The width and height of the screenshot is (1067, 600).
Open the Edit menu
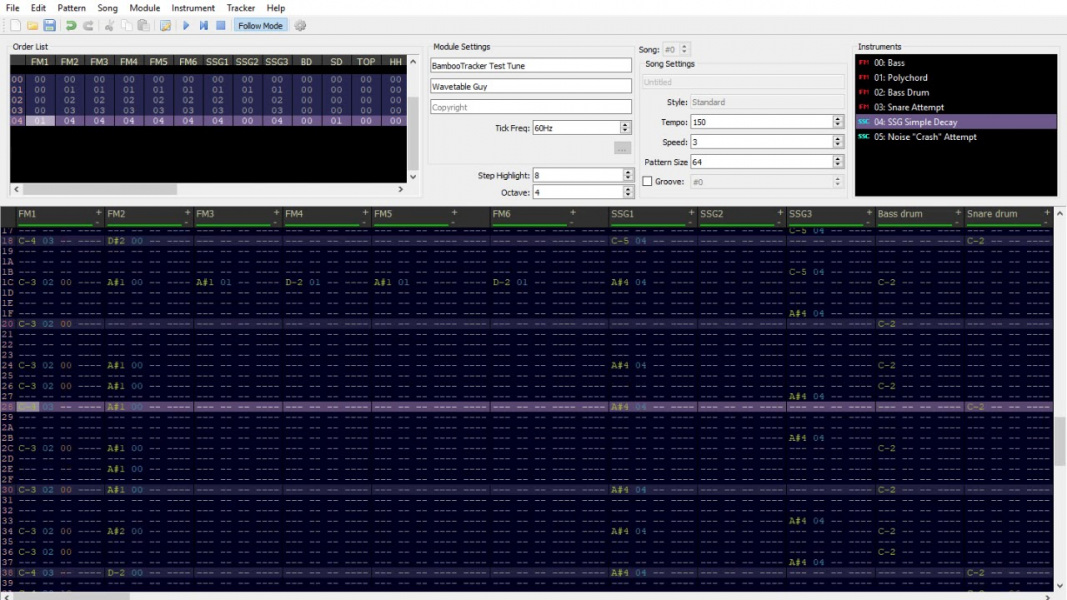click(38, 8)
